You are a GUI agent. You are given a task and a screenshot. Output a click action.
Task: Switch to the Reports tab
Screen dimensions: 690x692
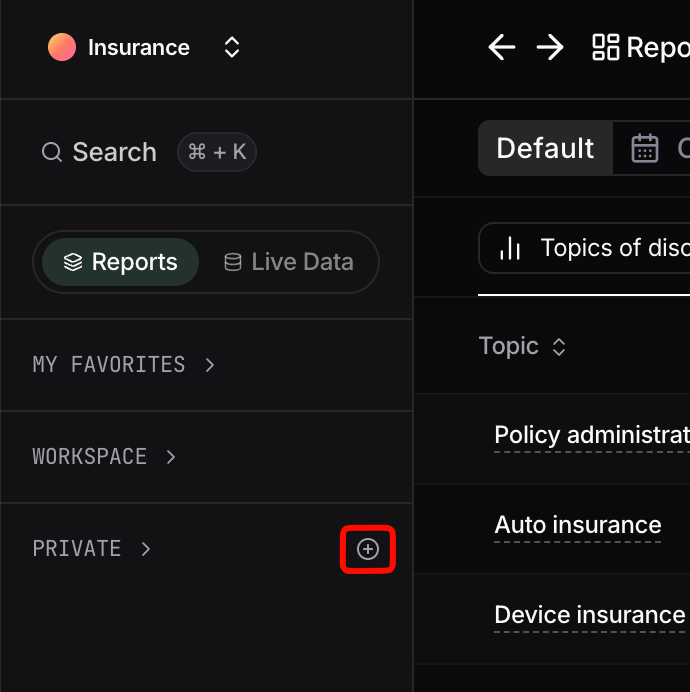point(121,262)
